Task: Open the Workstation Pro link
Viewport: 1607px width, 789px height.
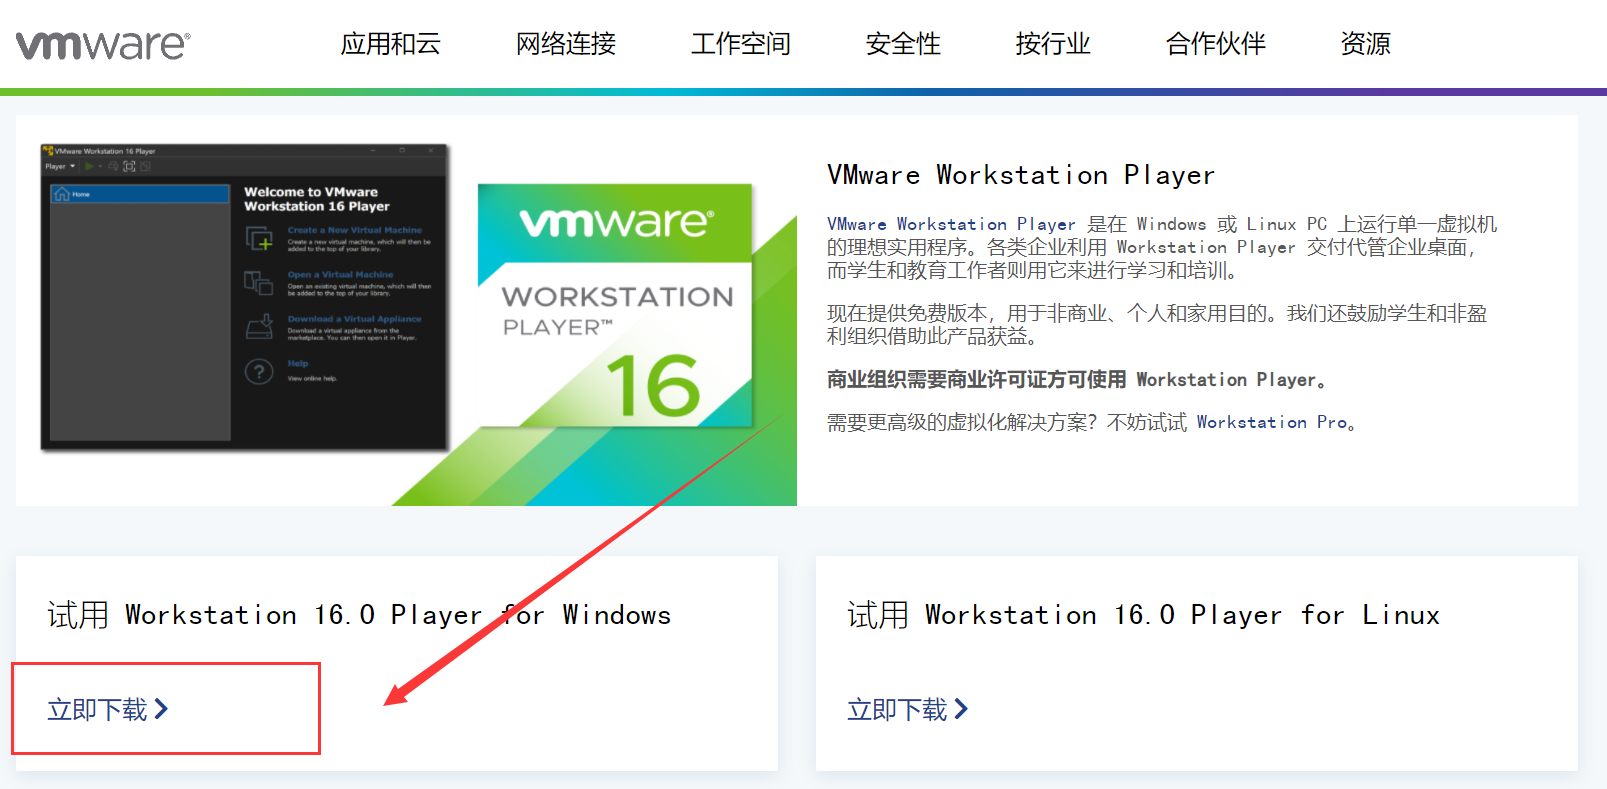Action: (1272, 422)
